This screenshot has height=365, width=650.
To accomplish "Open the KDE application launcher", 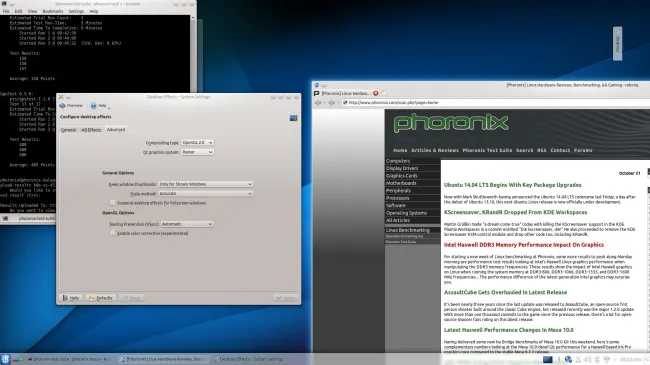I will click(x=5, y=359).
